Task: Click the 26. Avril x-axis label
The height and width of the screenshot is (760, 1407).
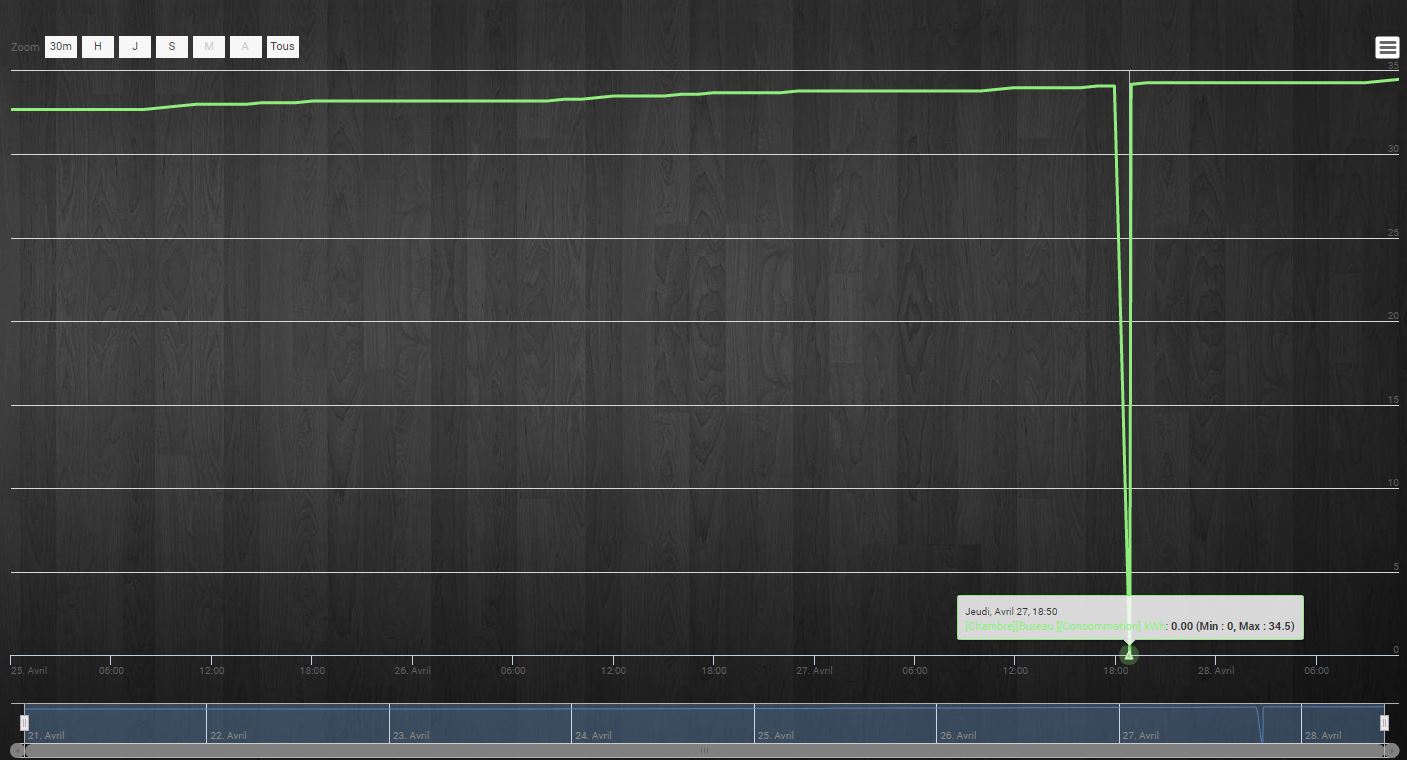Action: click(x=412, y=671)
